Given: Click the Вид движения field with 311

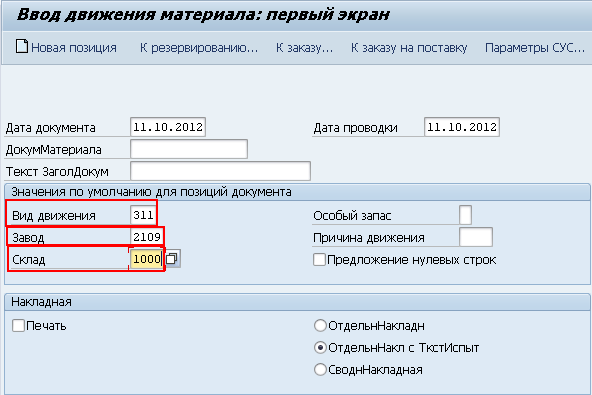Looking at the screenshot, I should coord(143,215).
